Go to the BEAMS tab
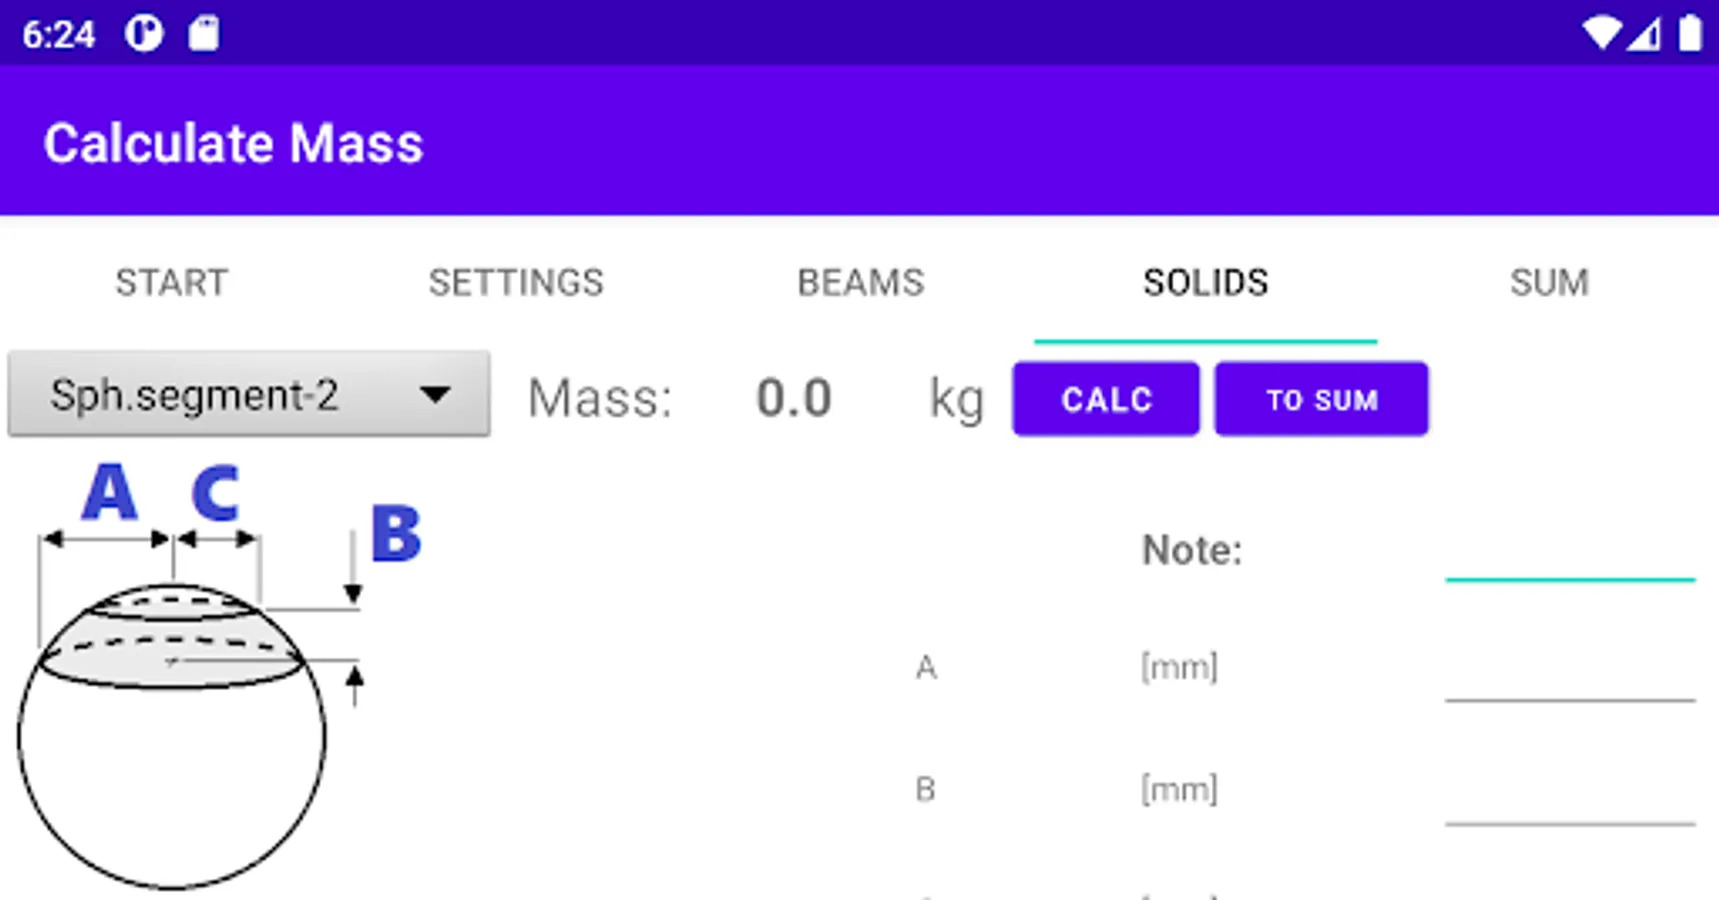The width and height of the screenshot is (1719, 900). pos(860,283)
